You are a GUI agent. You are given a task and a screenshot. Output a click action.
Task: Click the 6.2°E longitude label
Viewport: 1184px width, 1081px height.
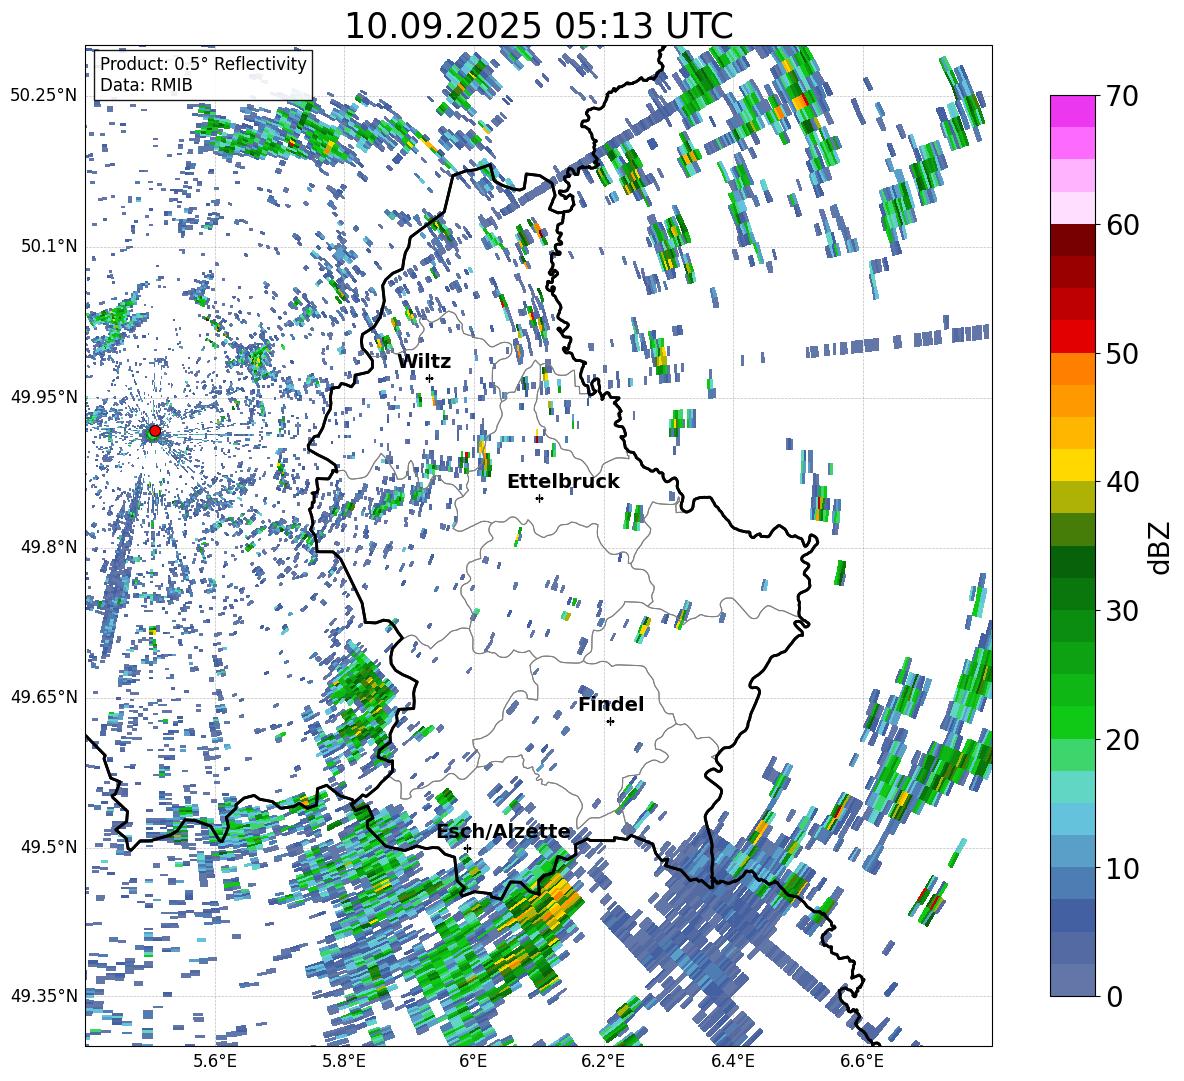click(x=603, y=1061)
